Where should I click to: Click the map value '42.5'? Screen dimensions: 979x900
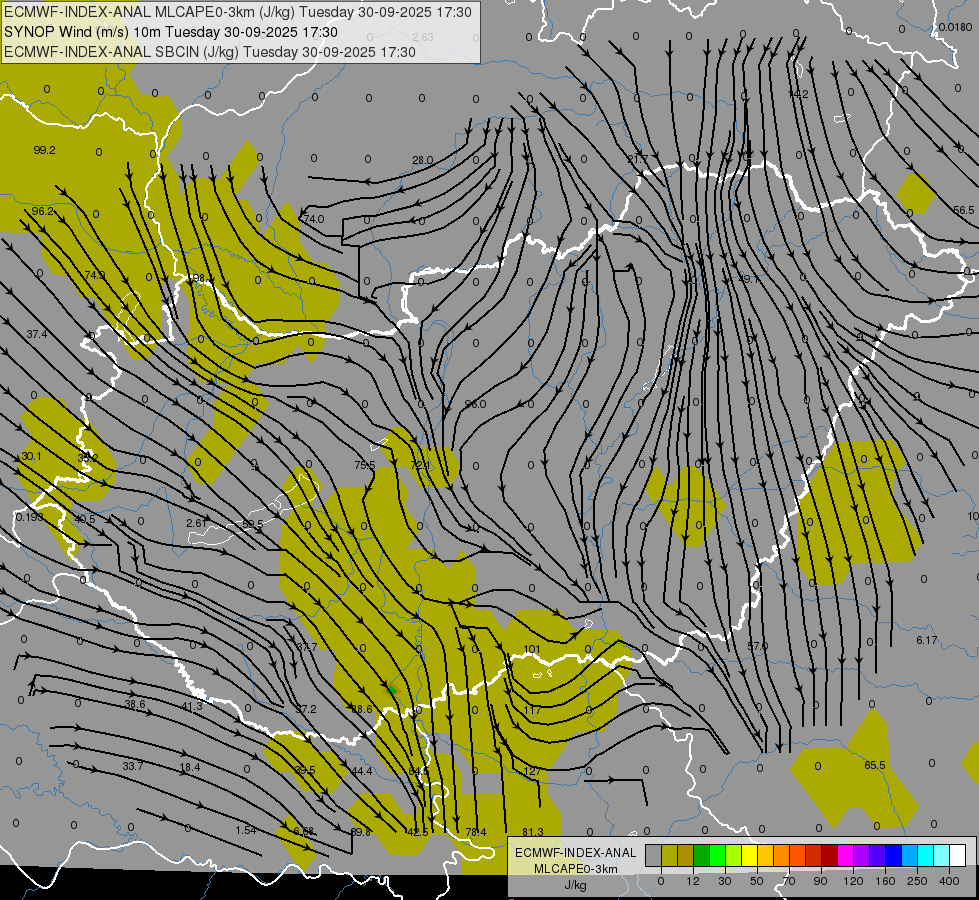(418, 832)
